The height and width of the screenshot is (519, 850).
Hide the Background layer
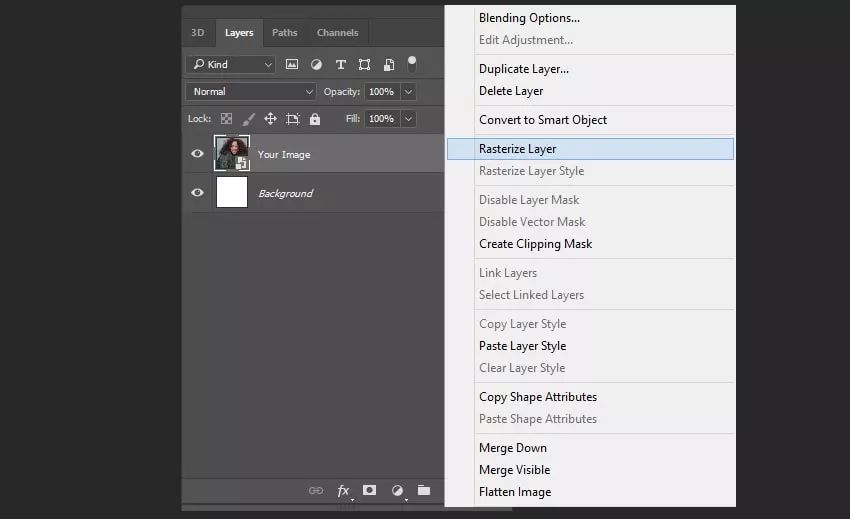pyautogui.click(x=197, y=193)
